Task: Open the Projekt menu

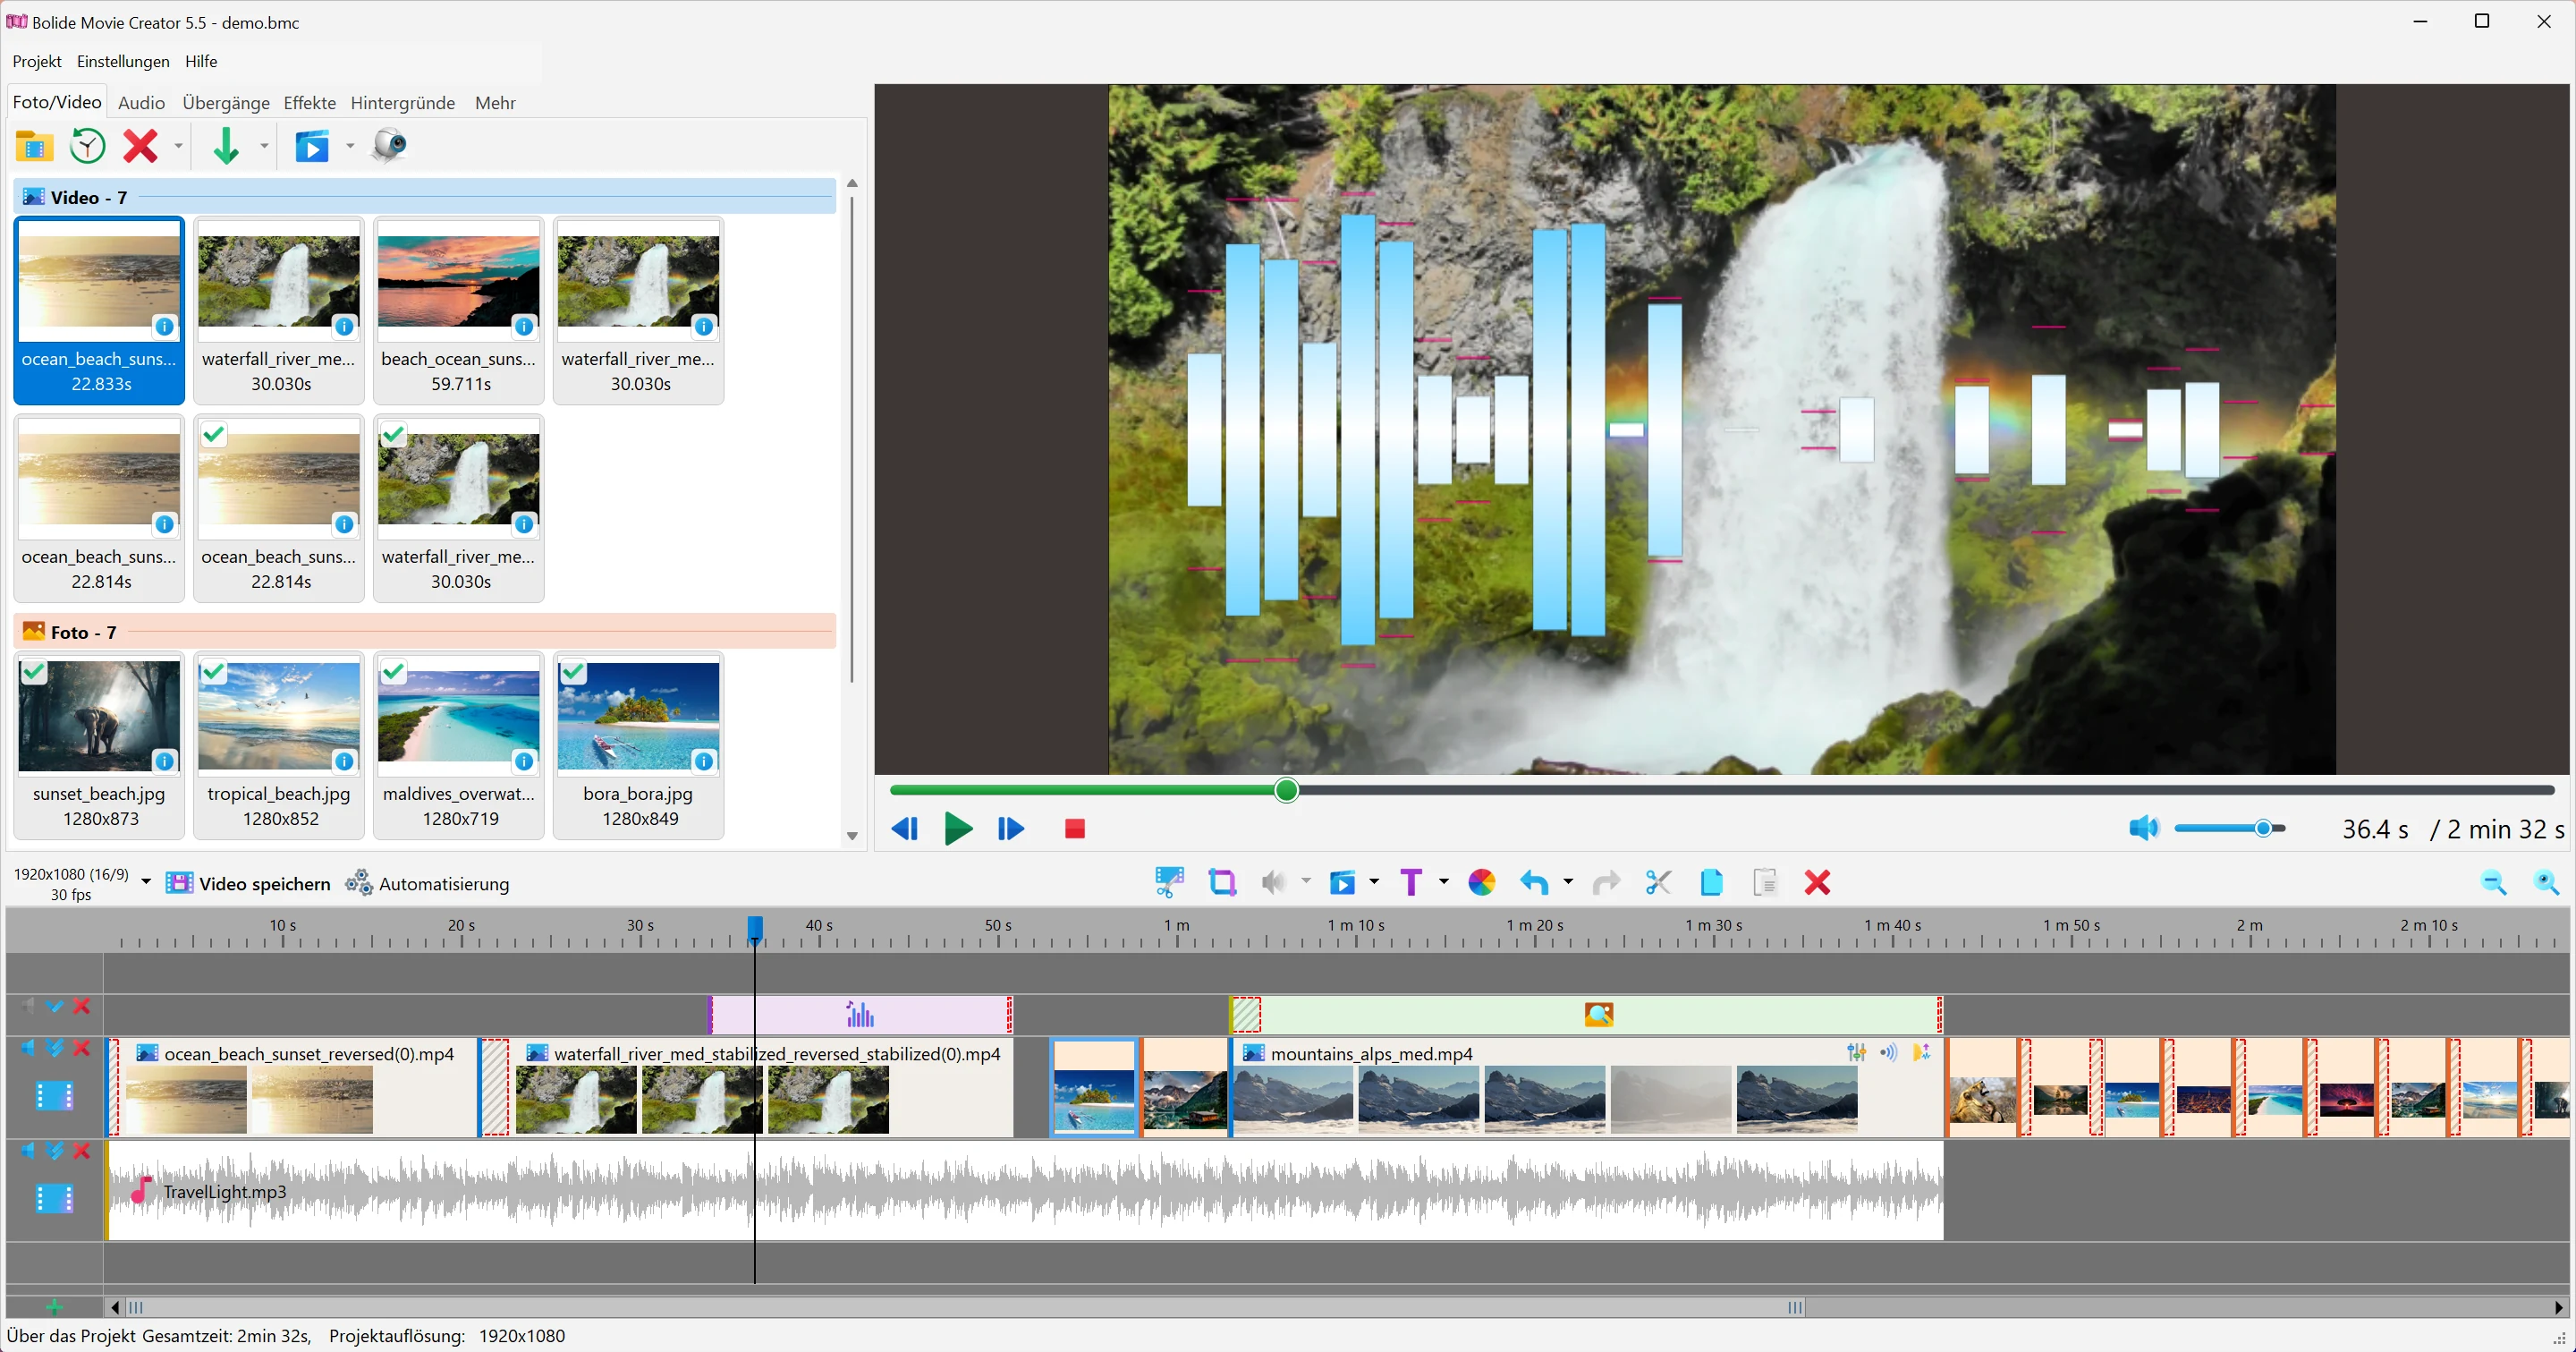Action: [37, 61]
